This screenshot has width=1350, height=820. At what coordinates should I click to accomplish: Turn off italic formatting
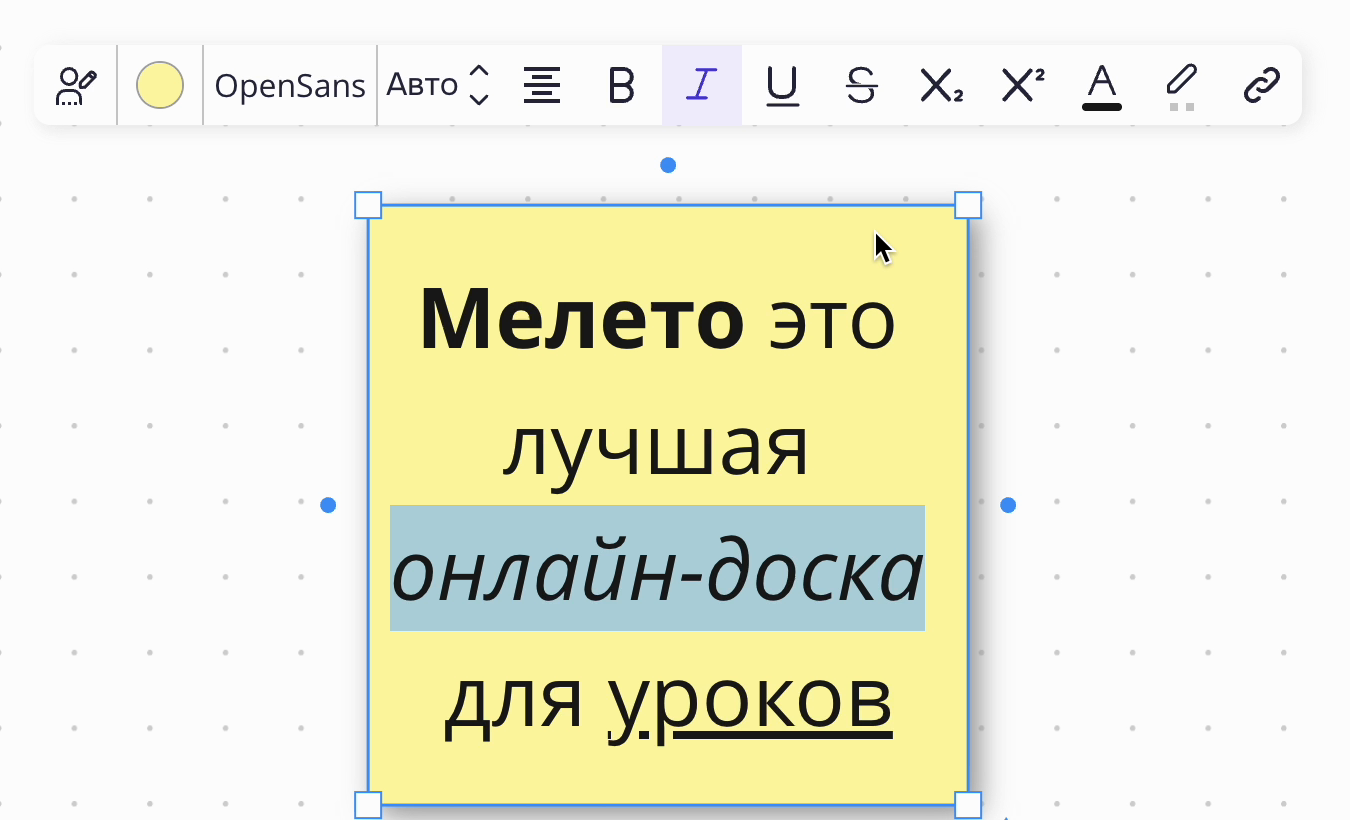click(x=702, y=85)
